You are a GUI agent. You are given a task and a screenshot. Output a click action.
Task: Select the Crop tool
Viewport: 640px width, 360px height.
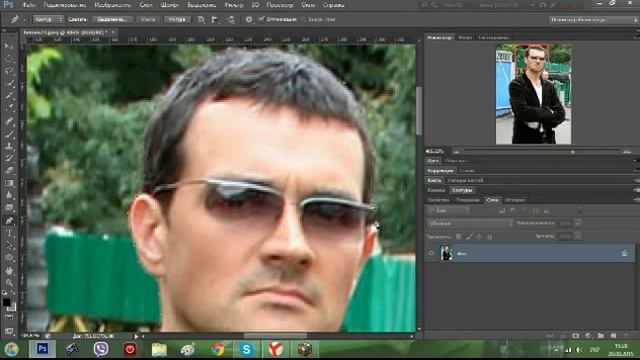click(9, 96)
